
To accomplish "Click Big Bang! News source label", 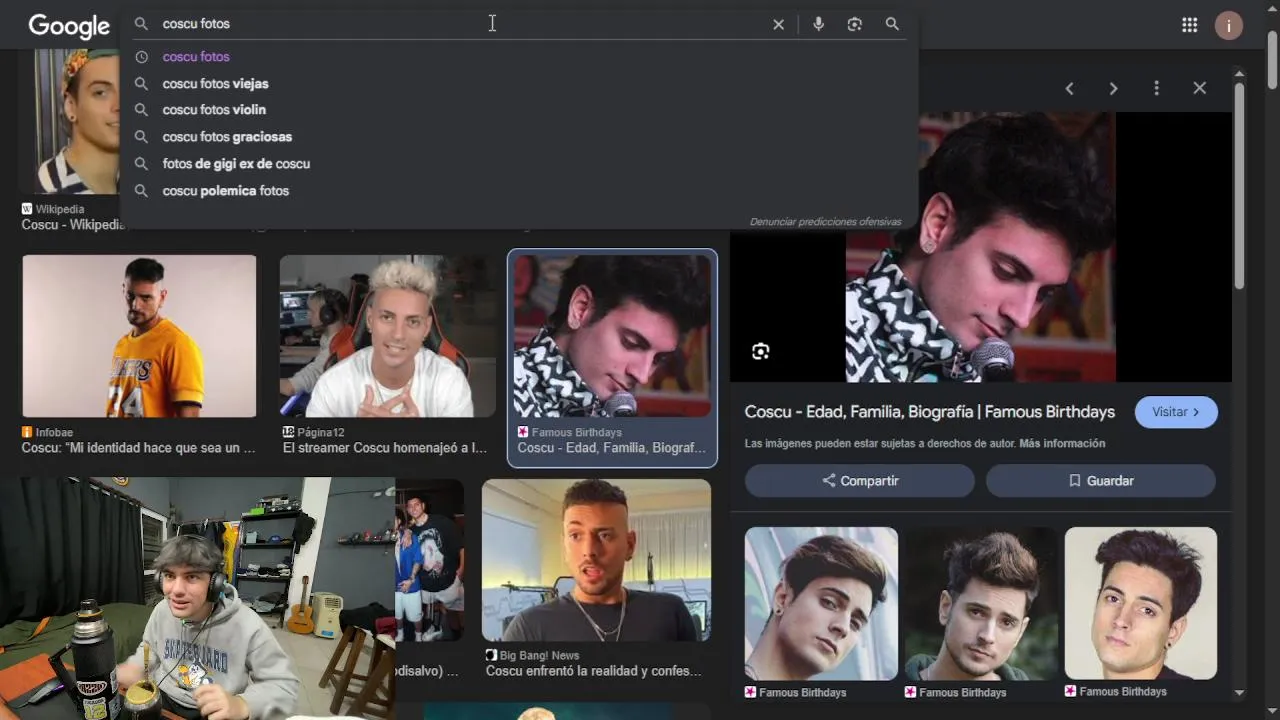I will [x=539, y=656].
